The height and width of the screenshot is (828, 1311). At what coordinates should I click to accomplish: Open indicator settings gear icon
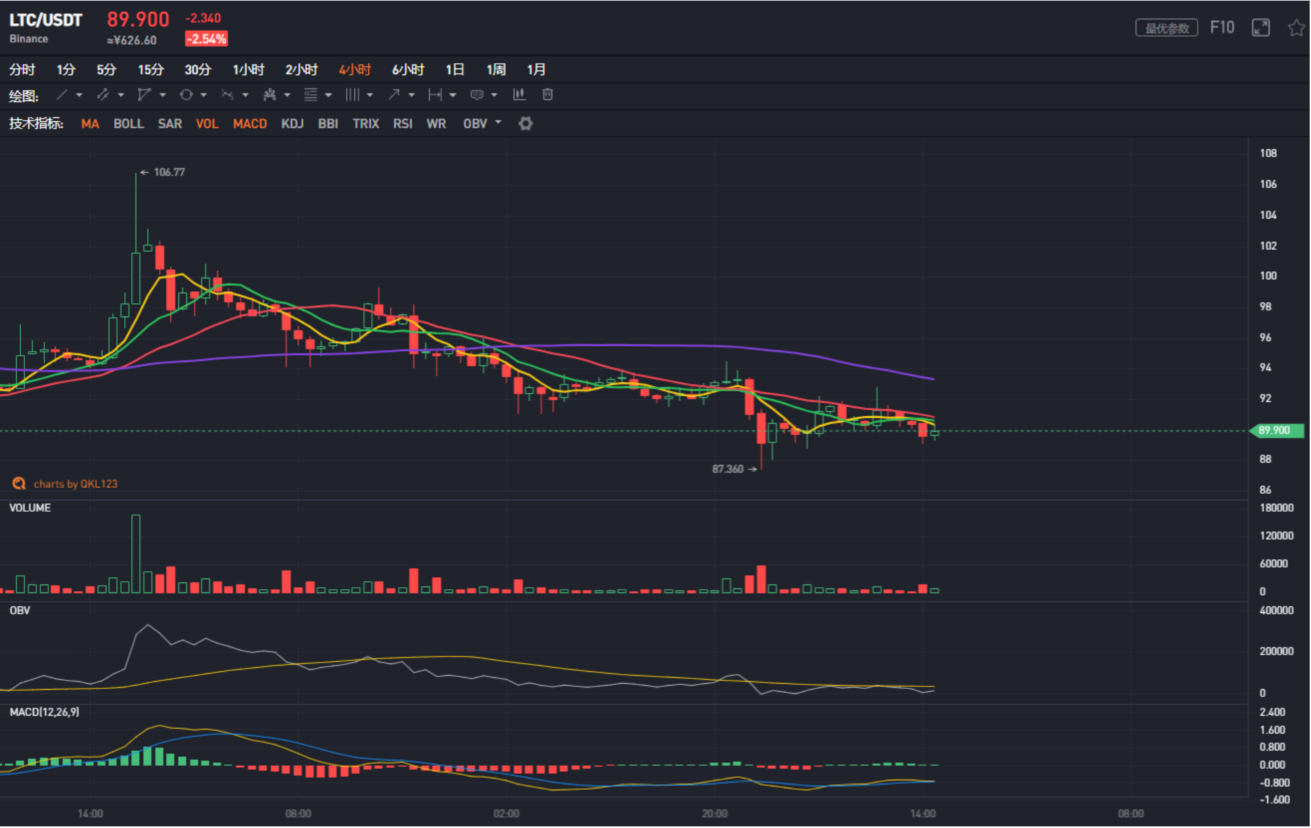click(x=525, y=124)
